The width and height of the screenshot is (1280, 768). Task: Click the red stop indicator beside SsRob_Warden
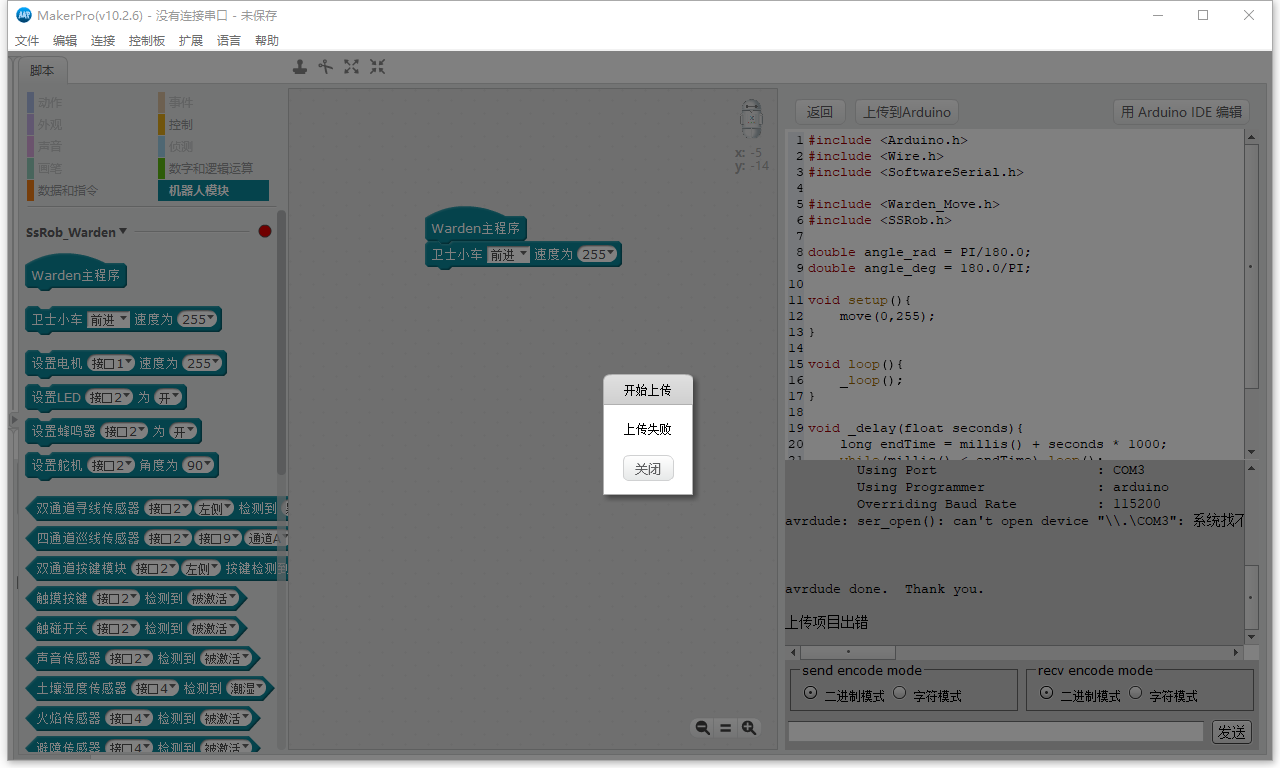[x=263, y=230]
